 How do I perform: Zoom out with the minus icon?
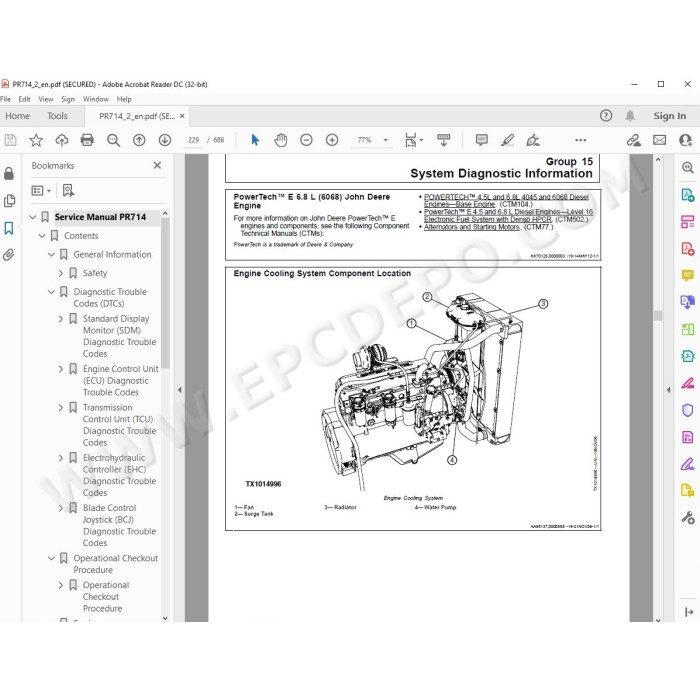click(306, 140)
